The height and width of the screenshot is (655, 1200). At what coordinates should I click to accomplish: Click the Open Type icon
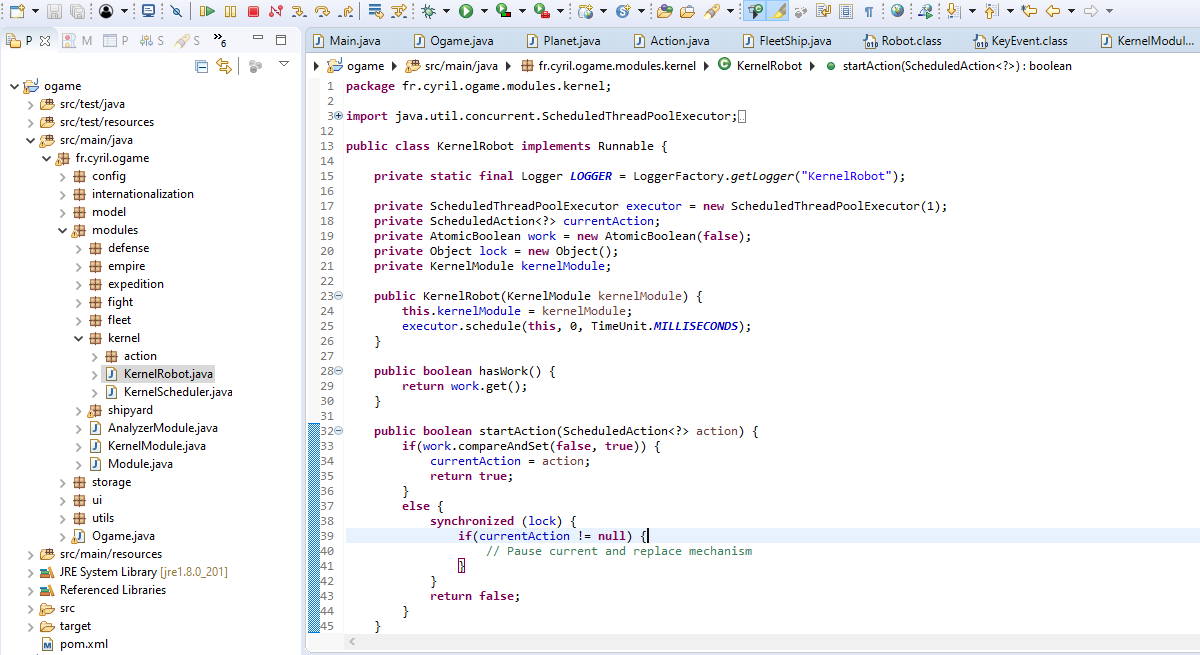(x=665, y=11)
